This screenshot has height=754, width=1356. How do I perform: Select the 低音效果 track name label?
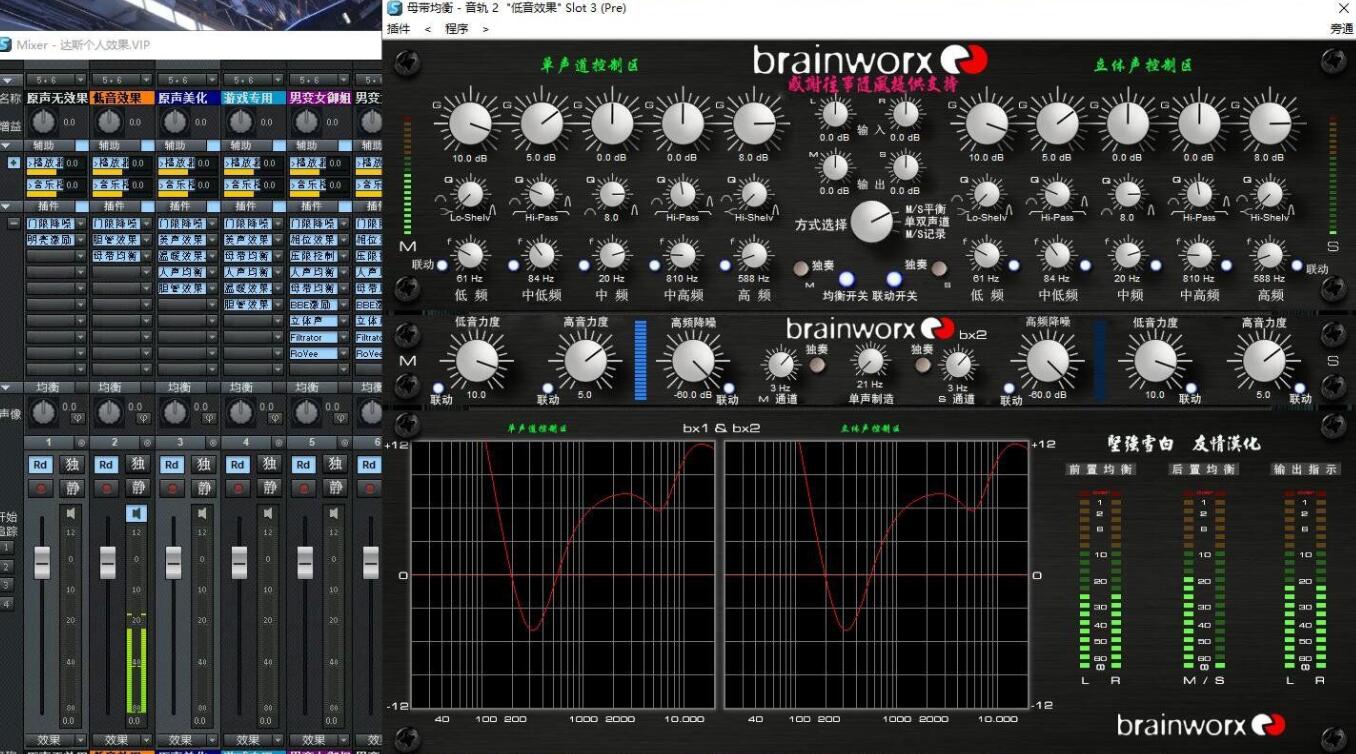pos(122,98)
